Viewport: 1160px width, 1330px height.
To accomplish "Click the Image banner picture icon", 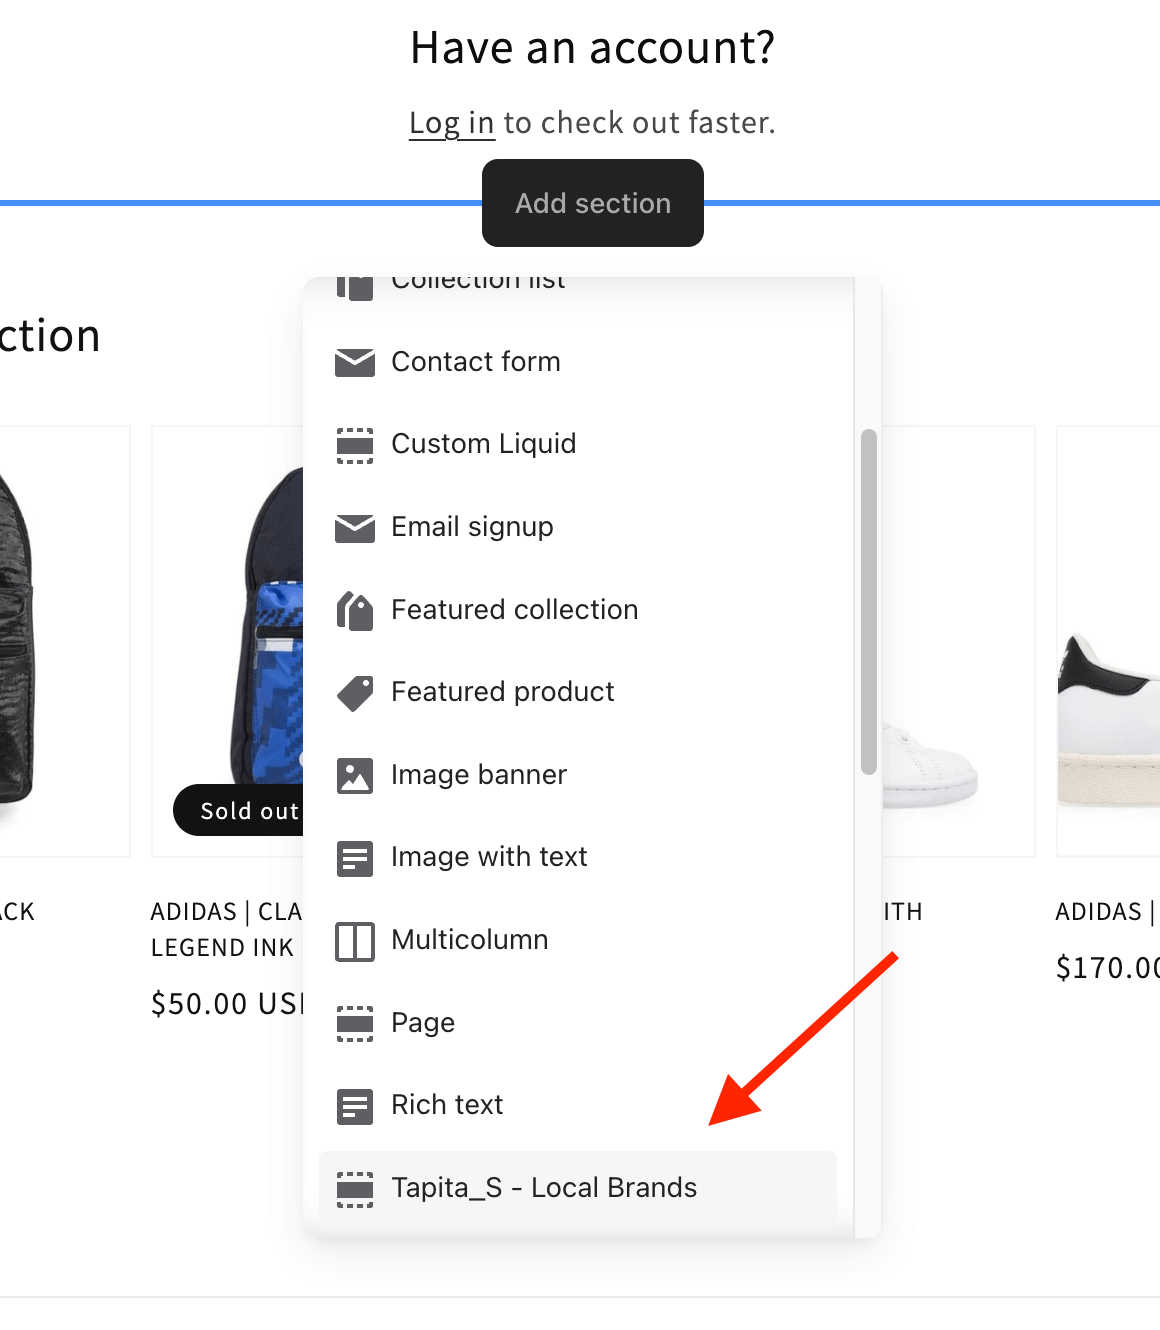I will click(x=354, y=776).
